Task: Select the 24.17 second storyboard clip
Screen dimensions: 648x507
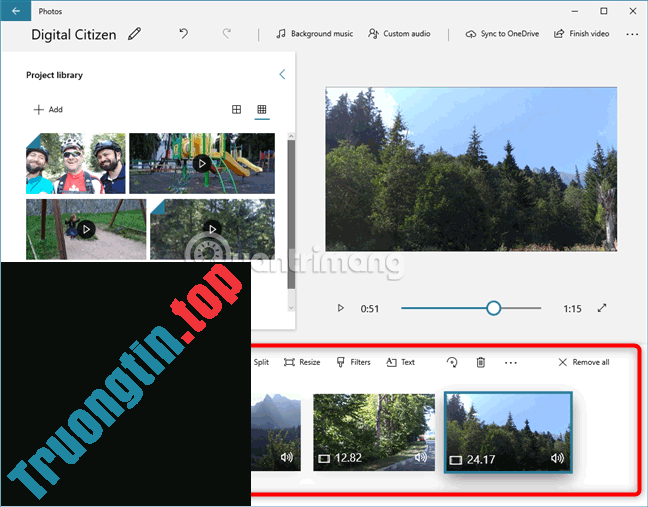Action: click(x=508, y=432)
